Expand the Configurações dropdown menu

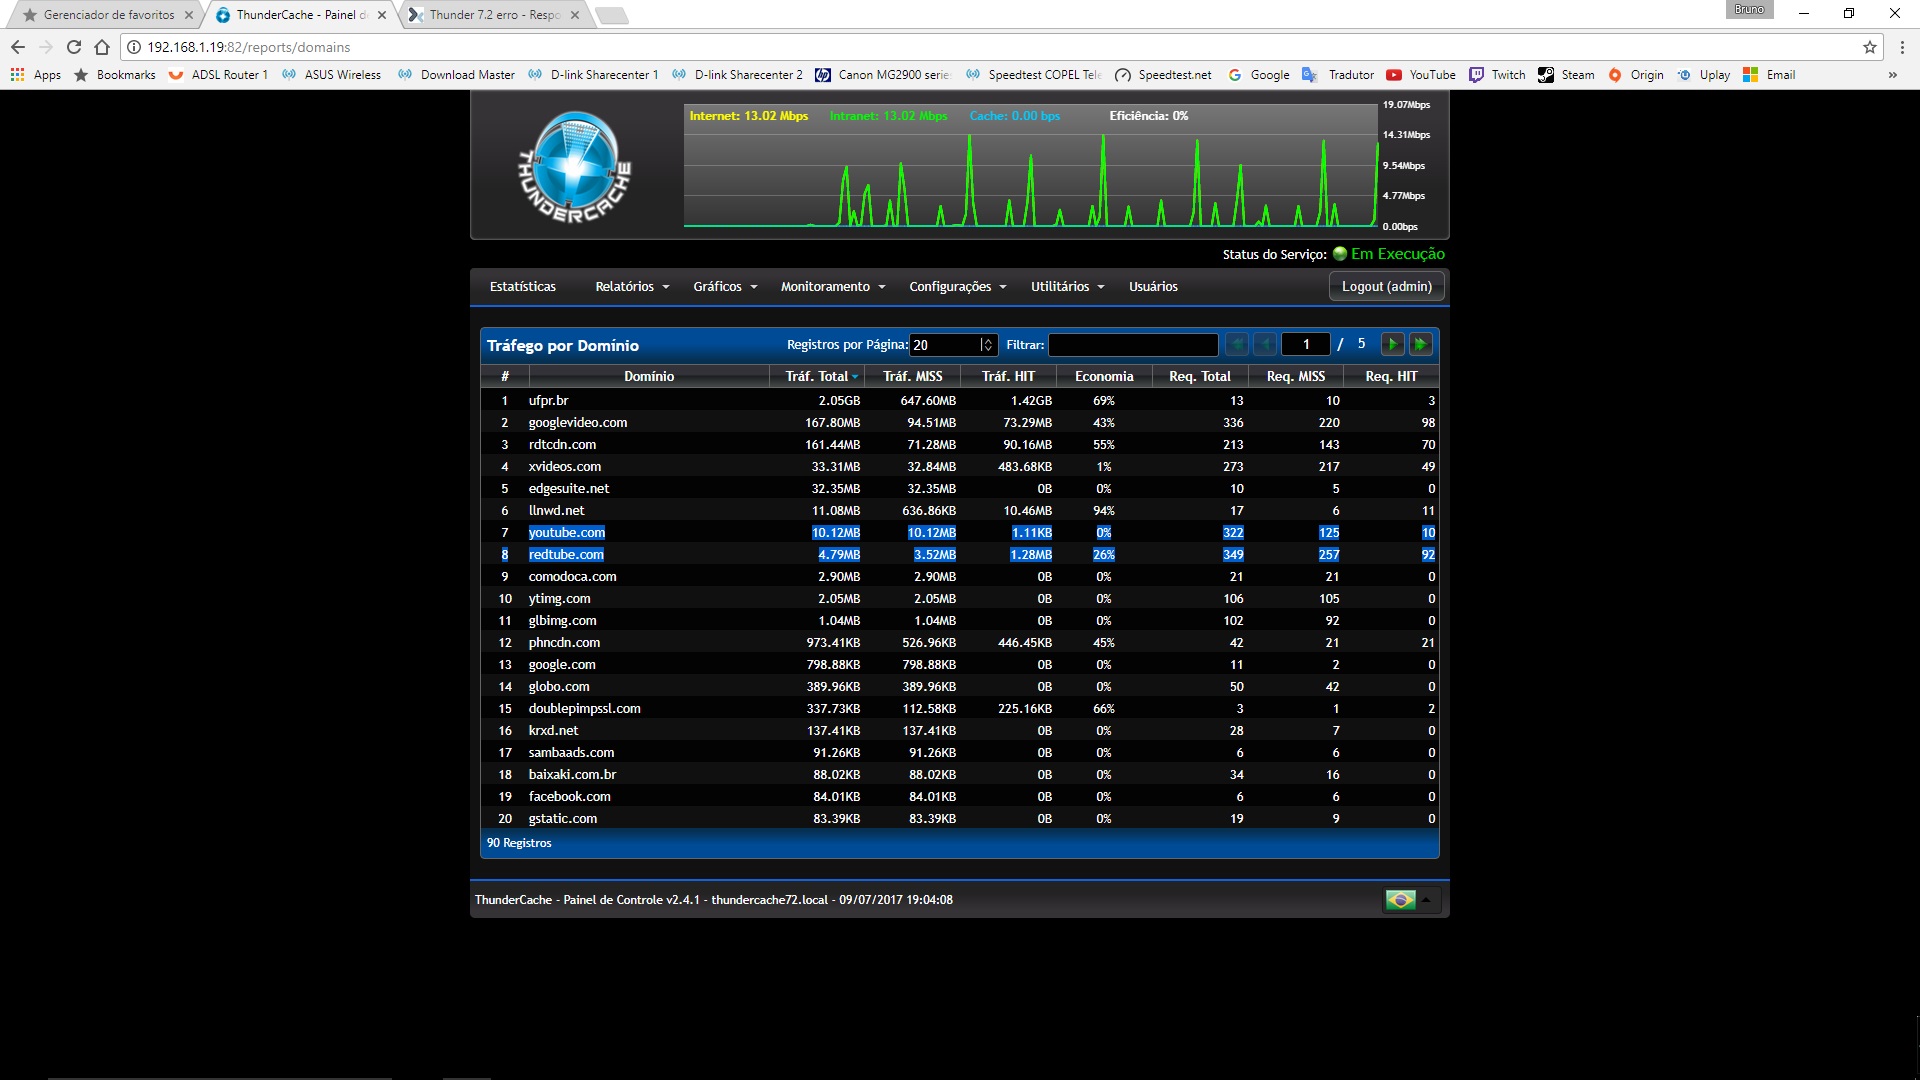click(957, 287)
